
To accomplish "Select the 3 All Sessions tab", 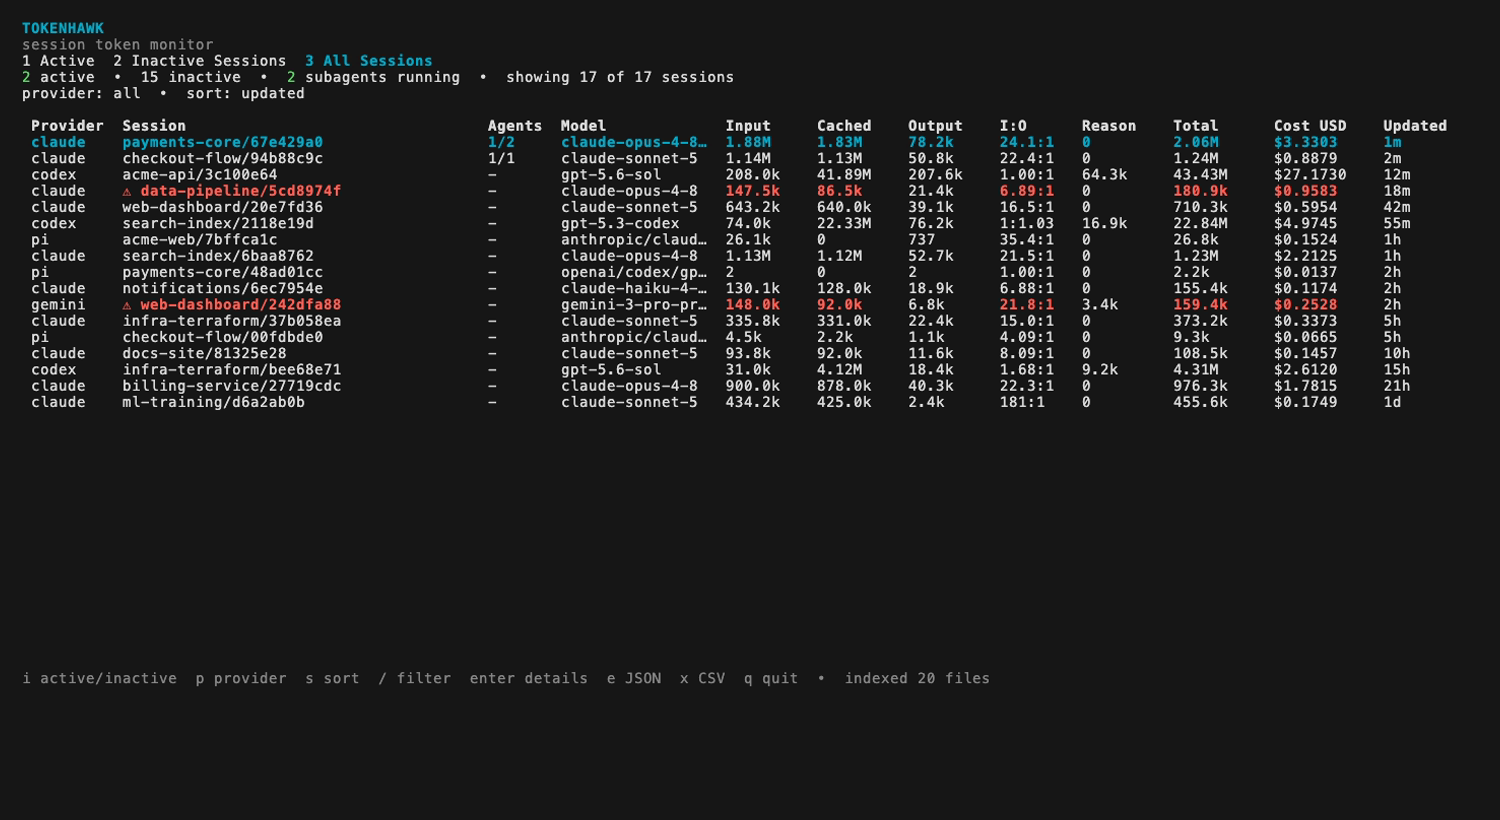I will point(369,61).
